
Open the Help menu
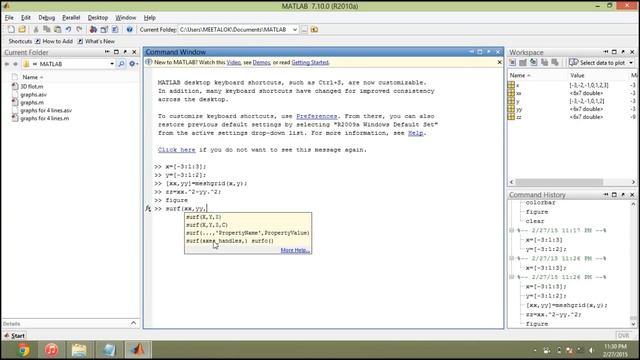click(149, 18)
